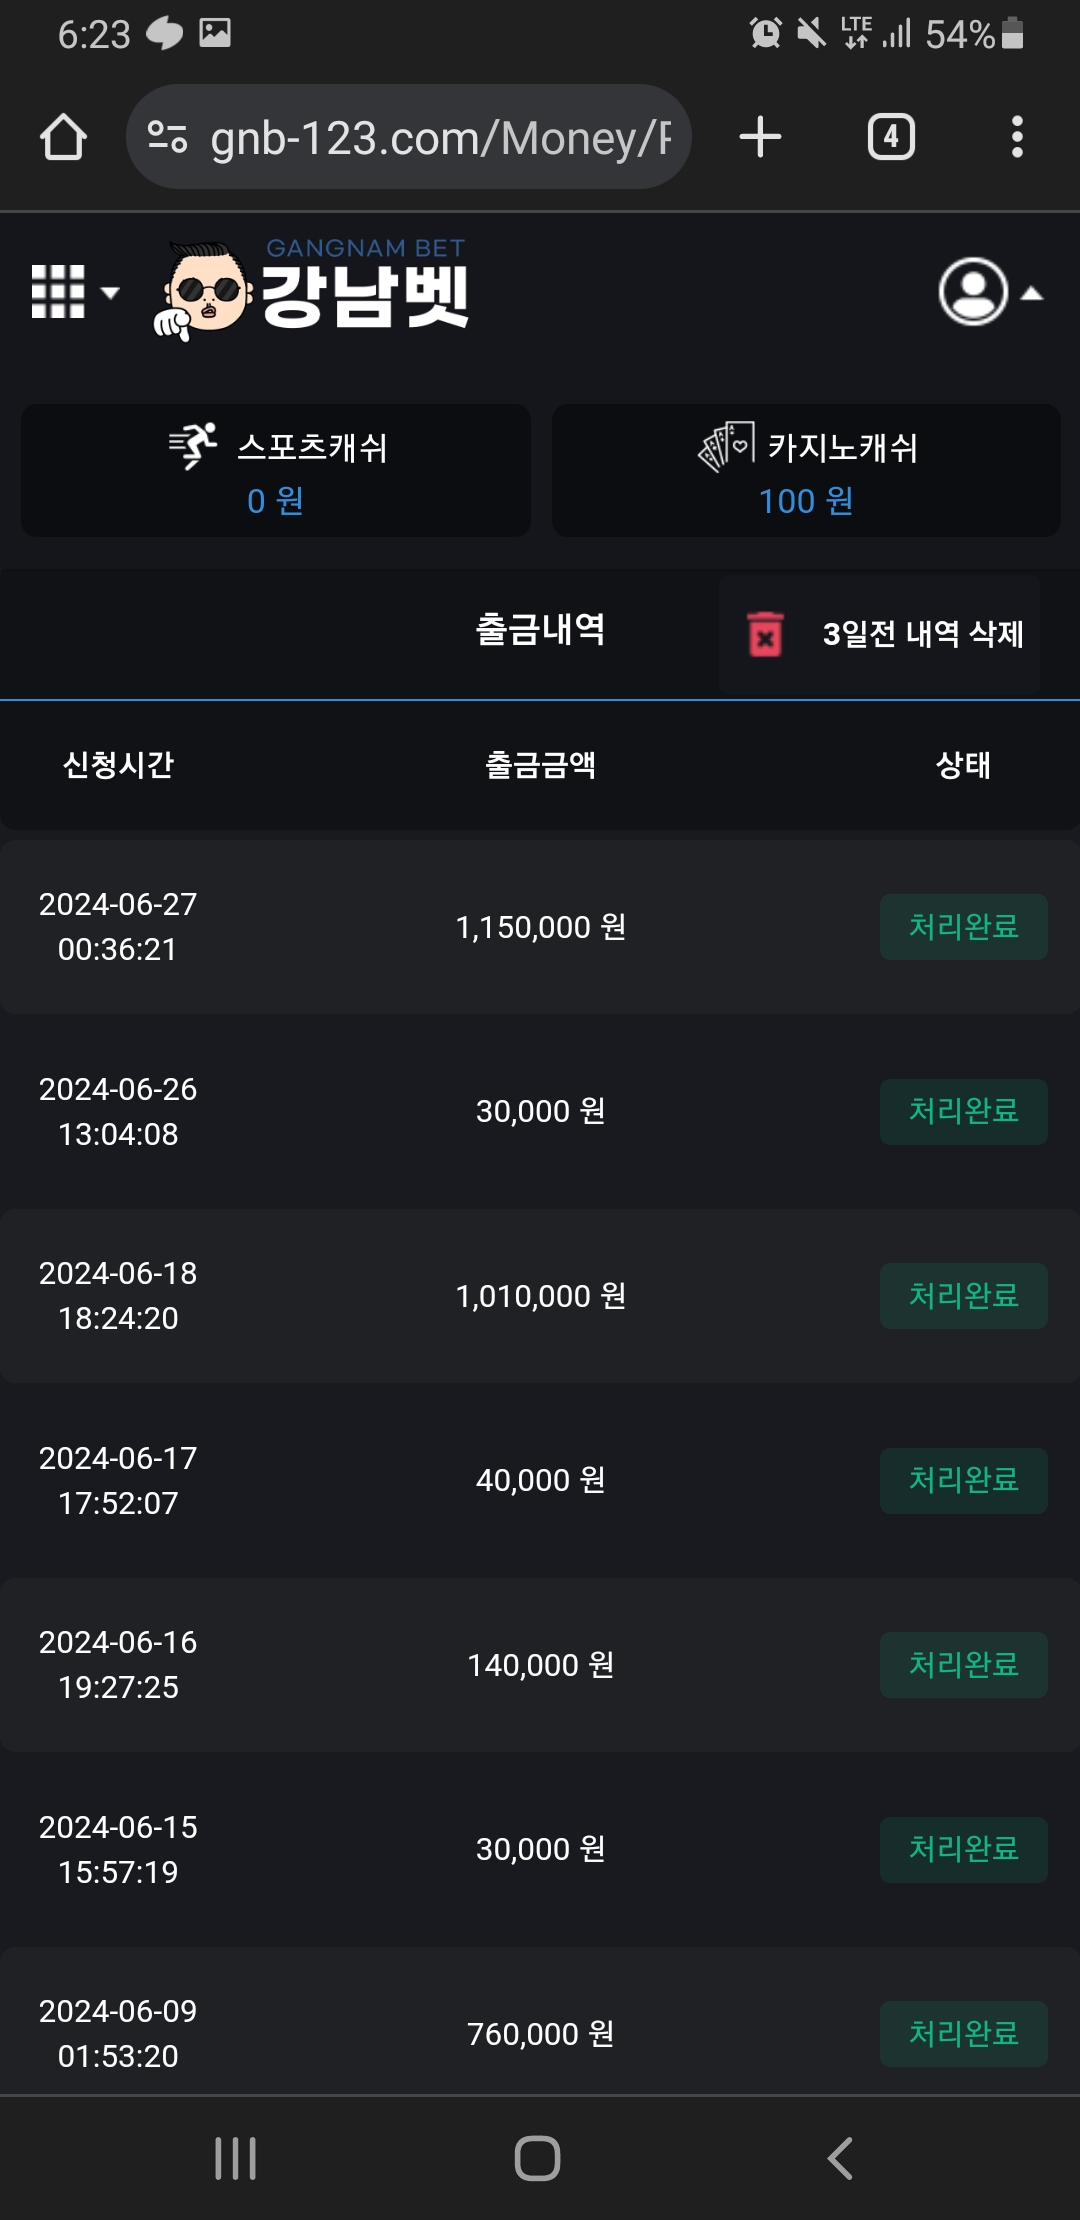Open the browser three-dot menu
Image resolution: width=1080 pixels, height=2220 pixels.
point(1017,137)
